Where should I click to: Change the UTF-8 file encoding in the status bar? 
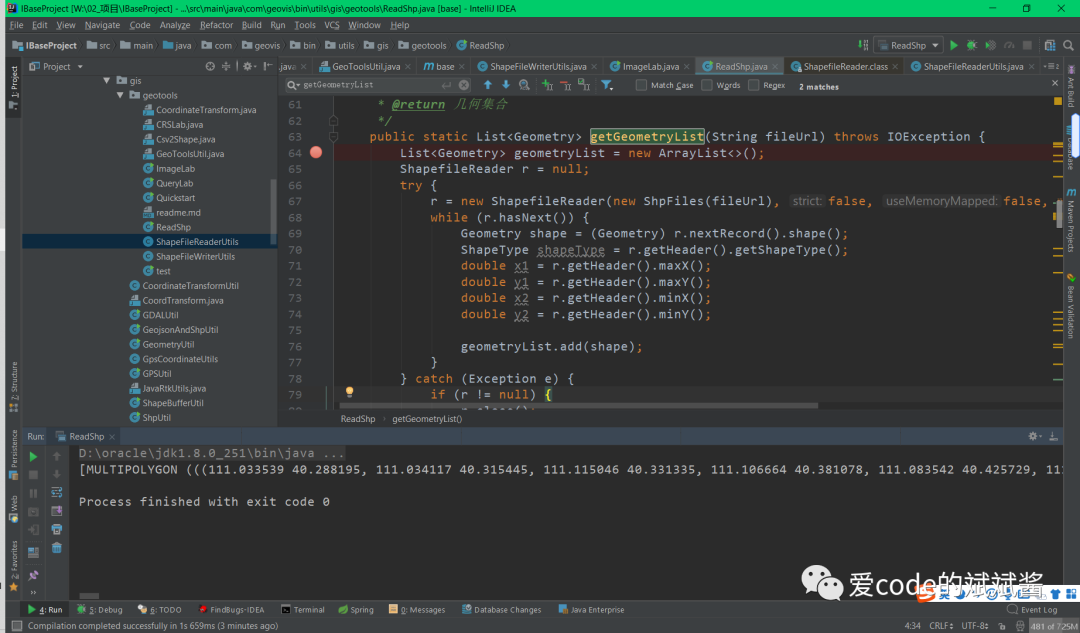975,625
